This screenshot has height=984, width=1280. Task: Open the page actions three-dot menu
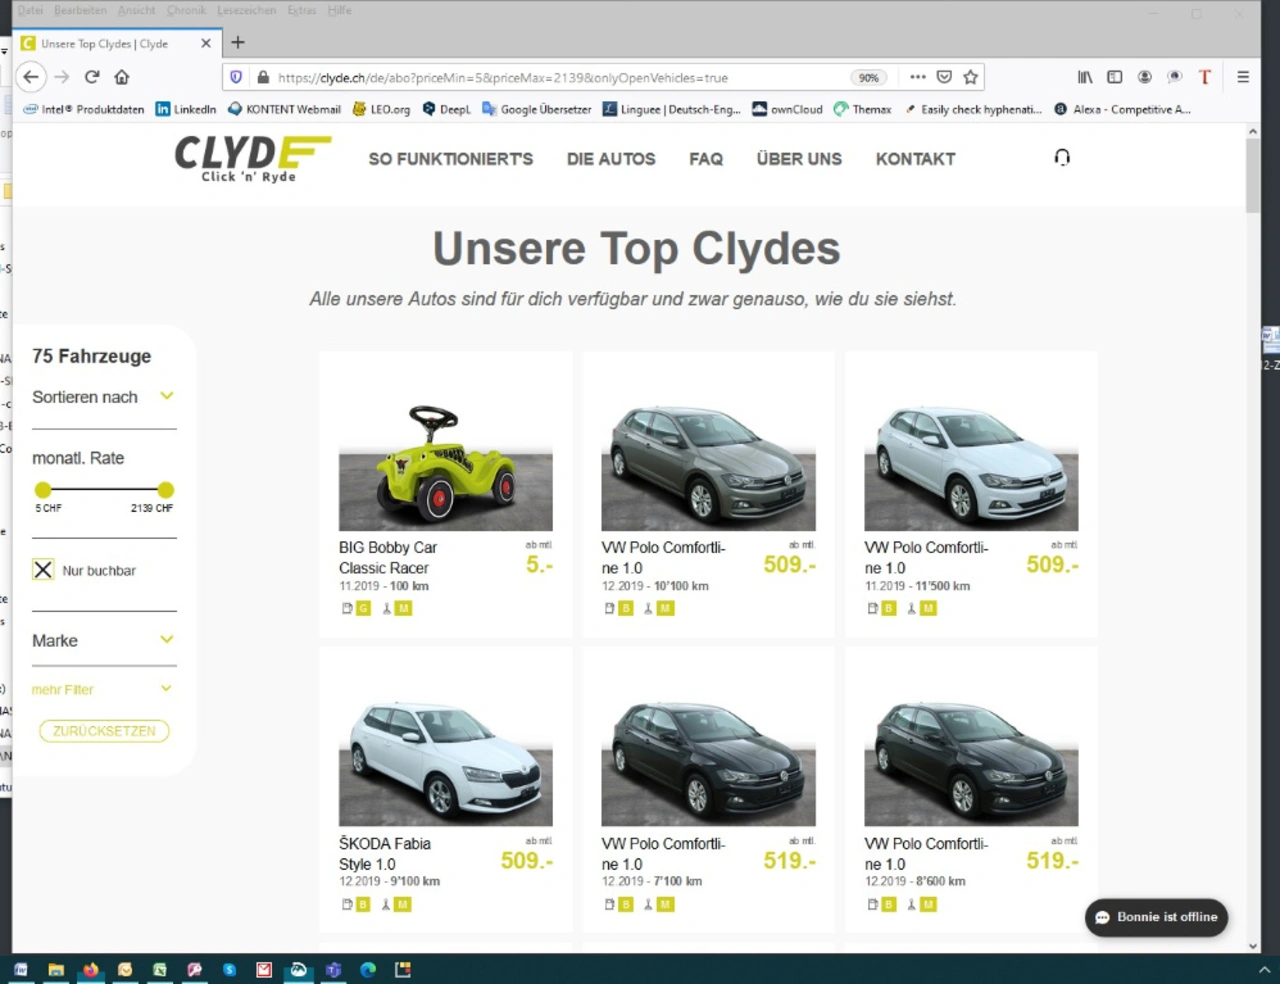[917, 77]
